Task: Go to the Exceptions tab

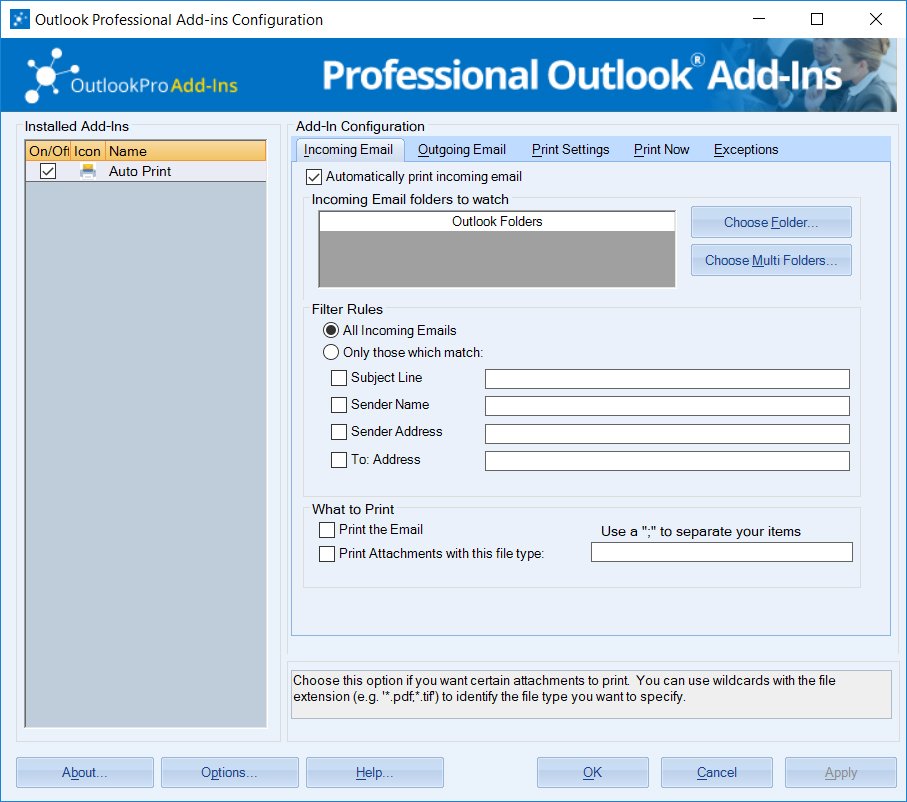Action: click(745, 150)
